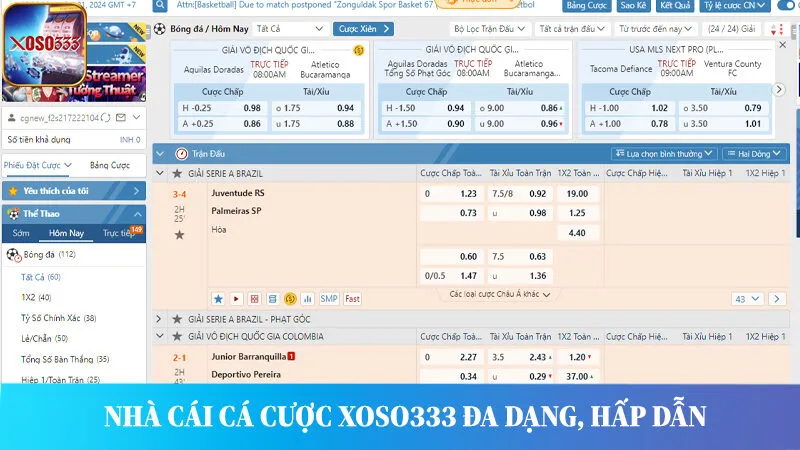This screenshot has height=450, width=800.
Task: Open sidebar Bảng Cược tab
Action: [110, 165]
